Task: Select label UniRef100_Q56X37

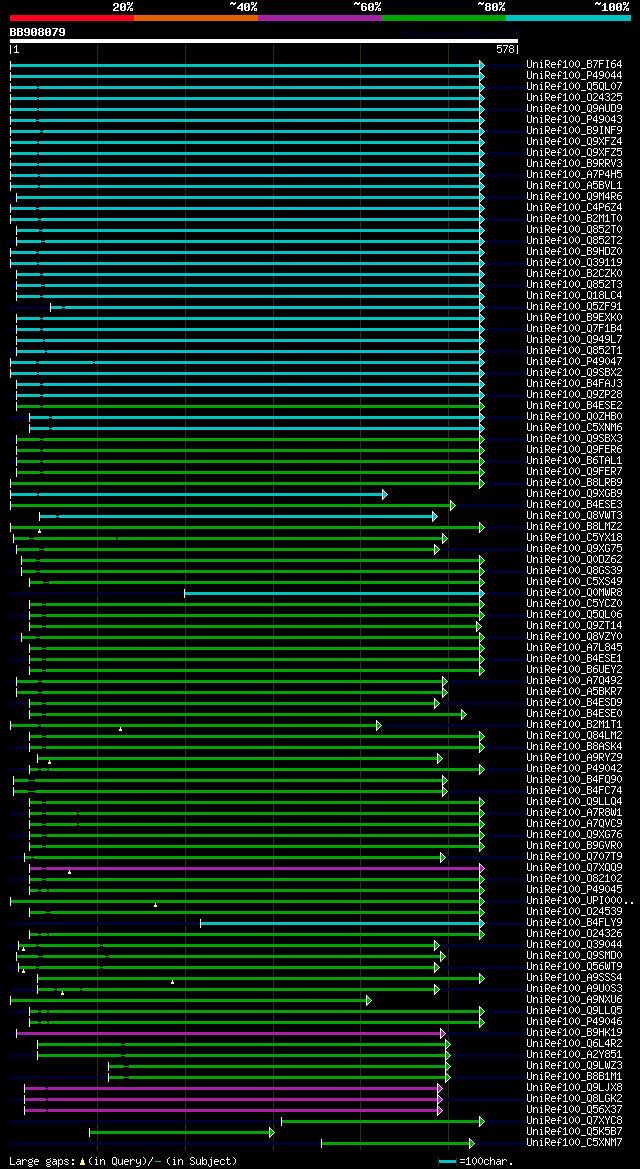Action: [574, 1109]
